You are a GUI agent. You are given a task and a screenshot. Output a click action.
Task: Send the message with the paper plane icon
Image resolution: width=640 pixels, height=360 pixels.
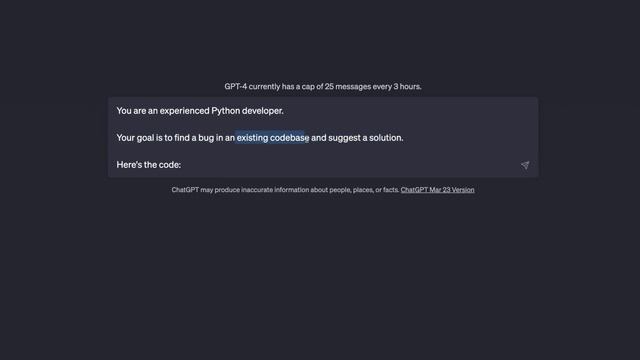click(x=525, y=165)
